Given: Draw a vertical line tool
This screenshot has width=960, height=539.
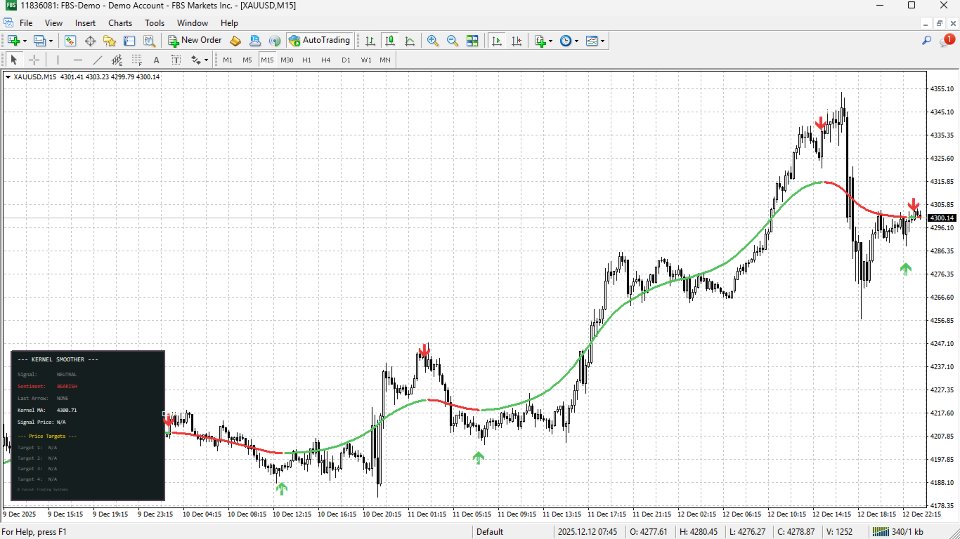Looking at the screenshot, I should (x=58, y=60).
